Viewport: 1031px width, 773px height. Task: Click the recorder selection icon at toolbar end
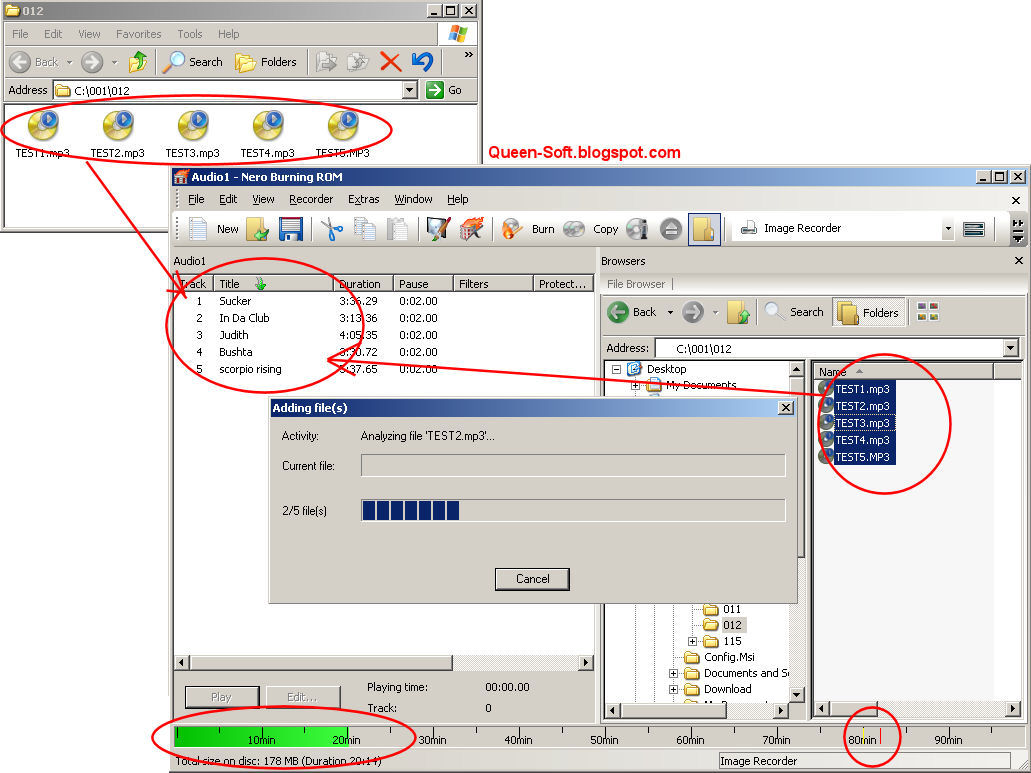pos(973,229)
